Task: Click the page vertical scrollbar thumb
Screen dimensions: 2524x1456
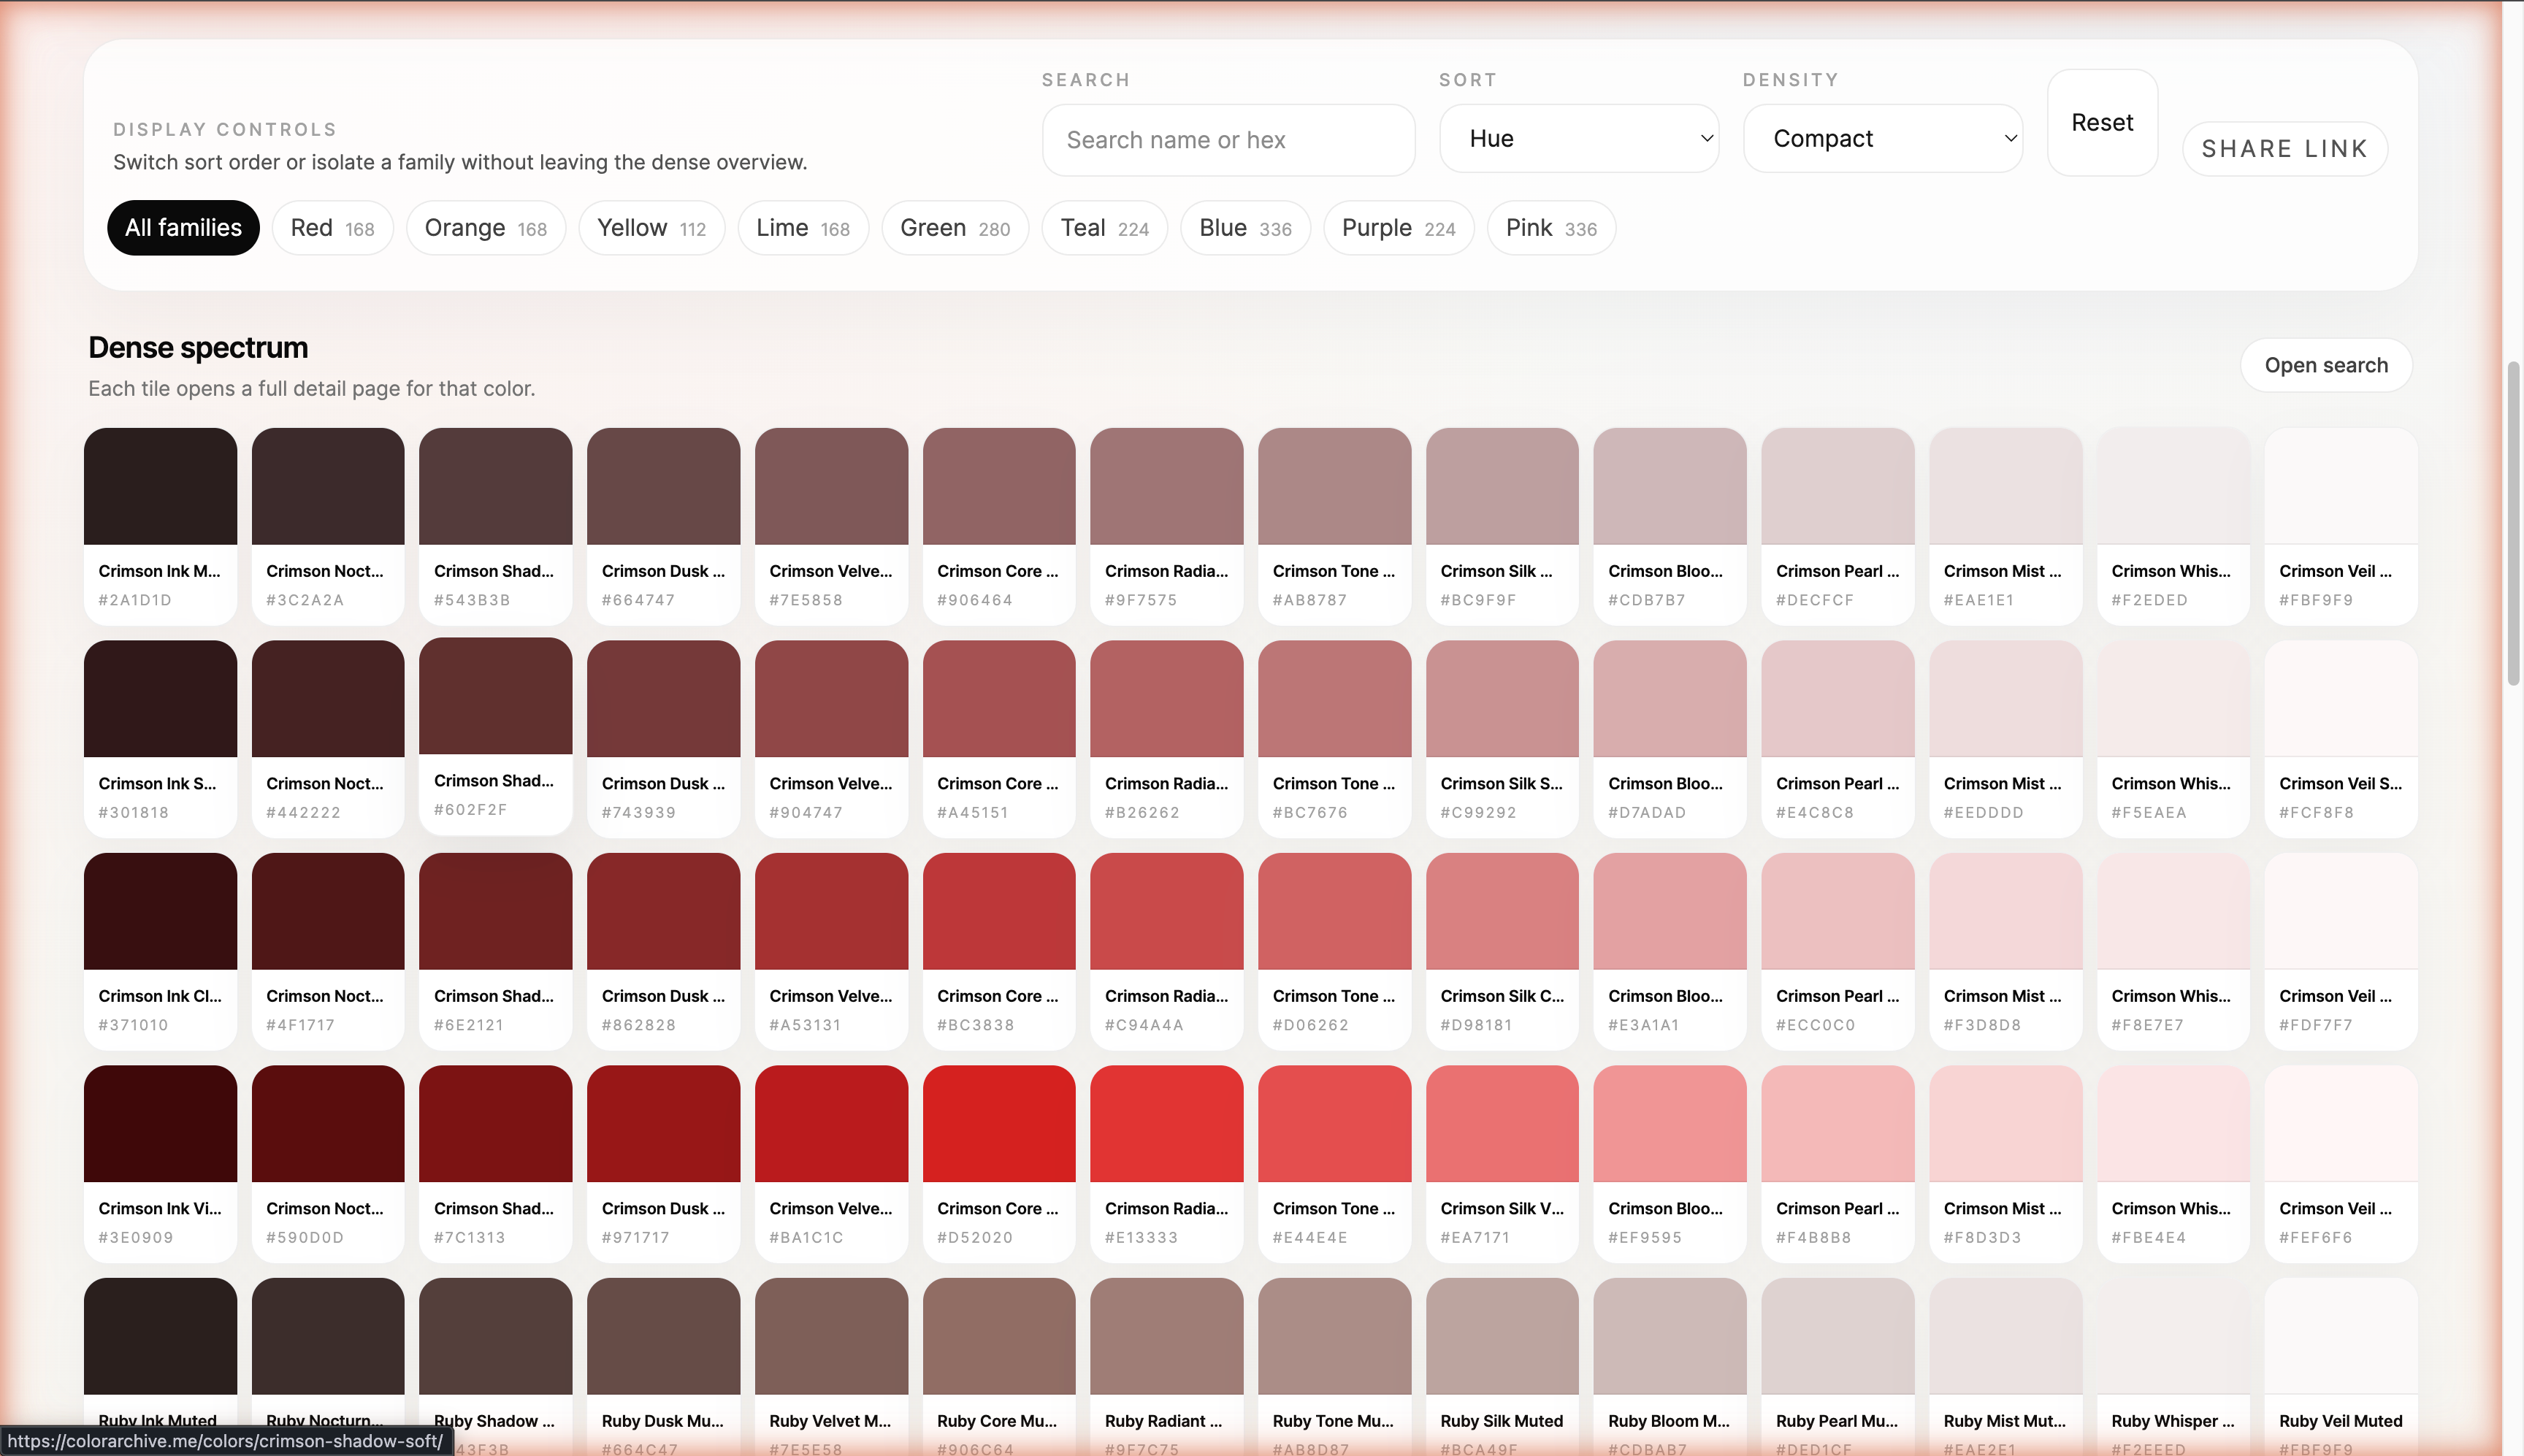Action: pos(2513,523)
